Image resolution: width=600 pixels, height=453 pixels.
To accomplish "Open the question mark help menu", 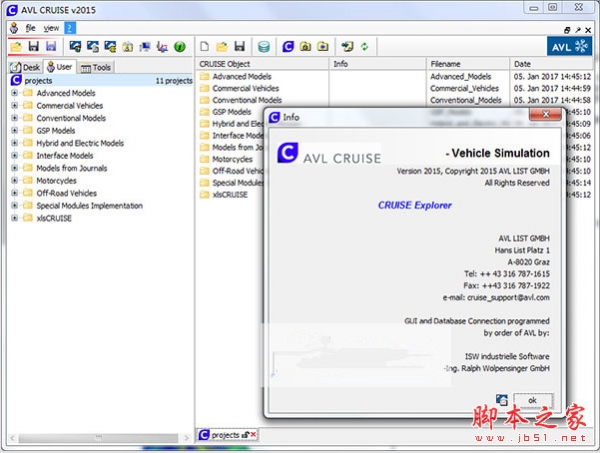I will tap(70, 28).
